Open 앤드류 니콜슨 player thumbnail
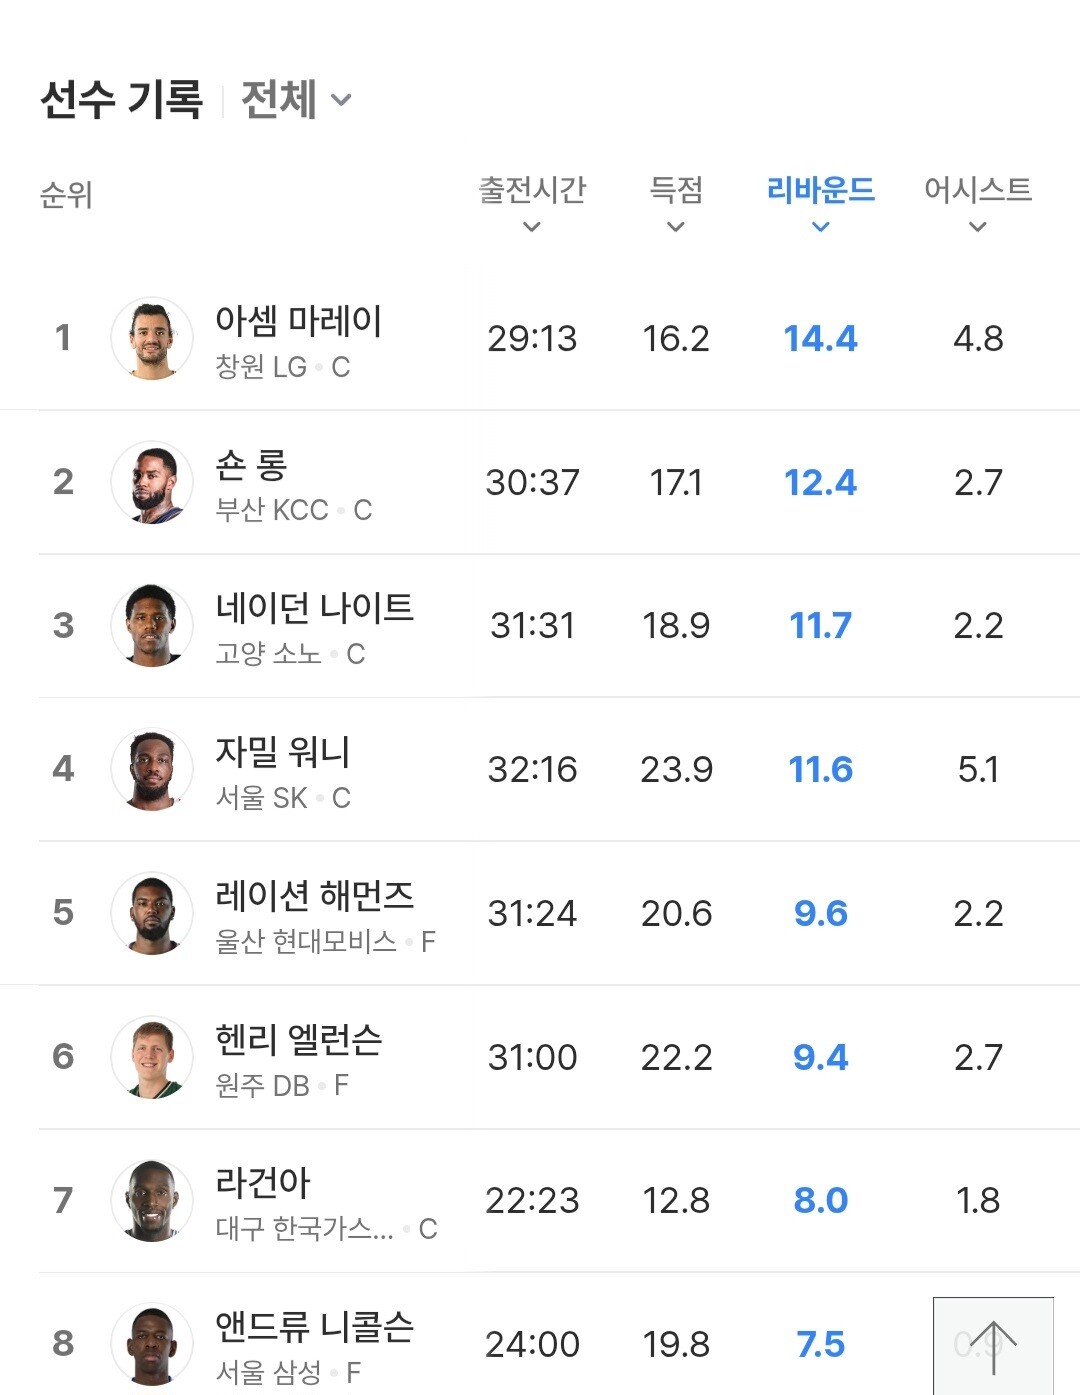Viewport: 1080px width, 1395px height. [x=152, y=1344]
